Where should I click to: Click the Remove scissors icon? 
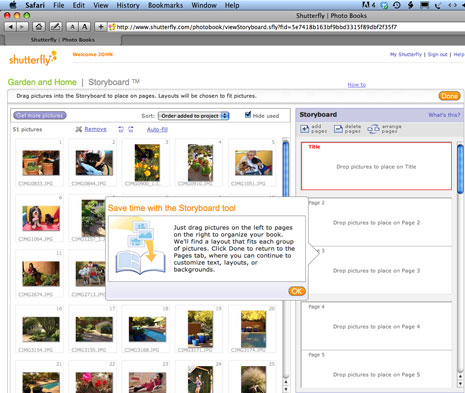[x=79, y=129]
